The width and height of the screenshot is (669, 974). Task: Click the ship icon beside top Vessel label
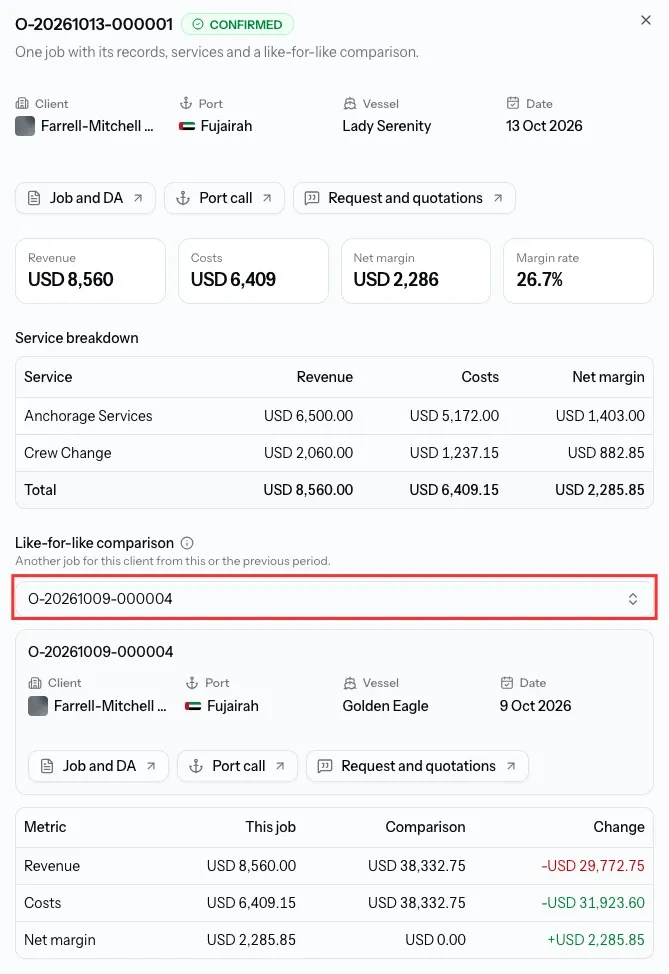pos(350,103)
